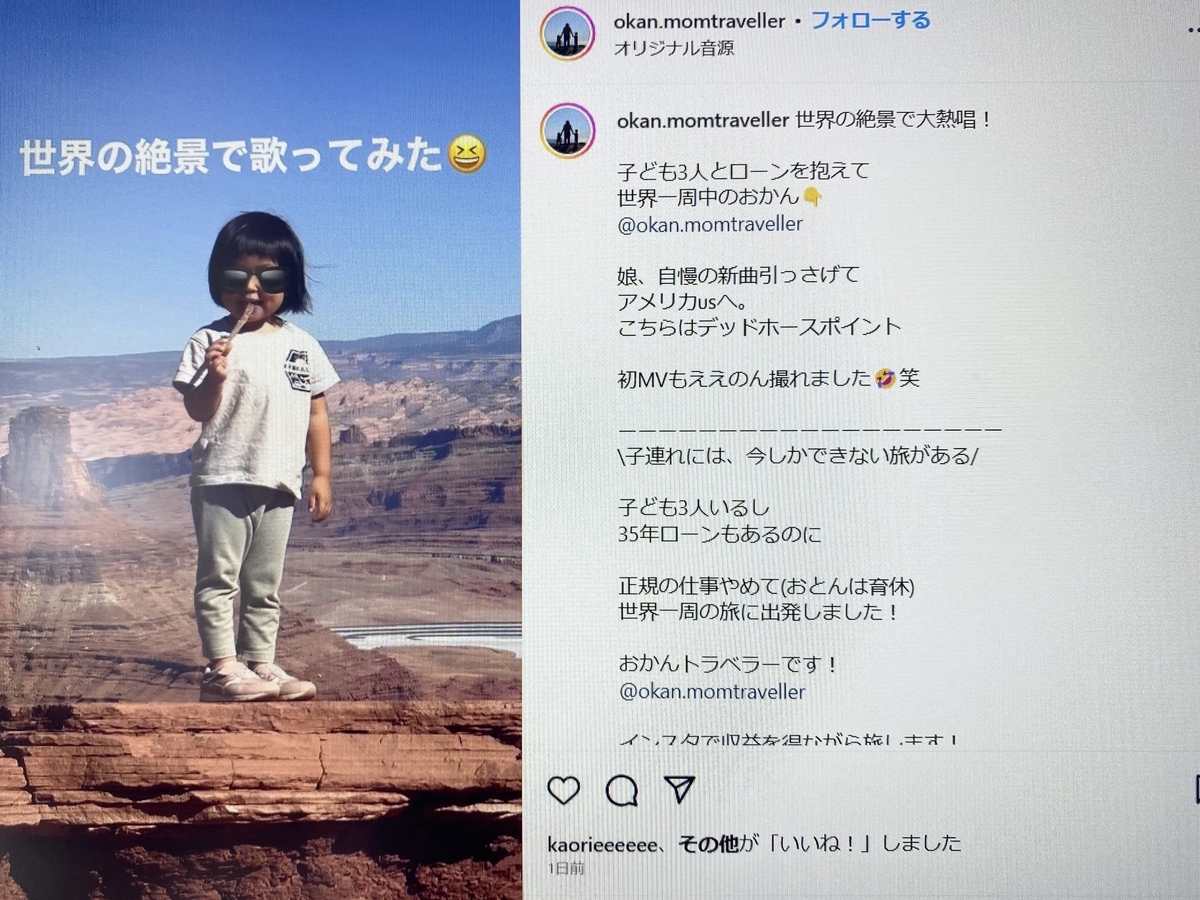Click the caption headline 世界の絶景で大熱唱！
The image size is (1200, 900).
894,120
